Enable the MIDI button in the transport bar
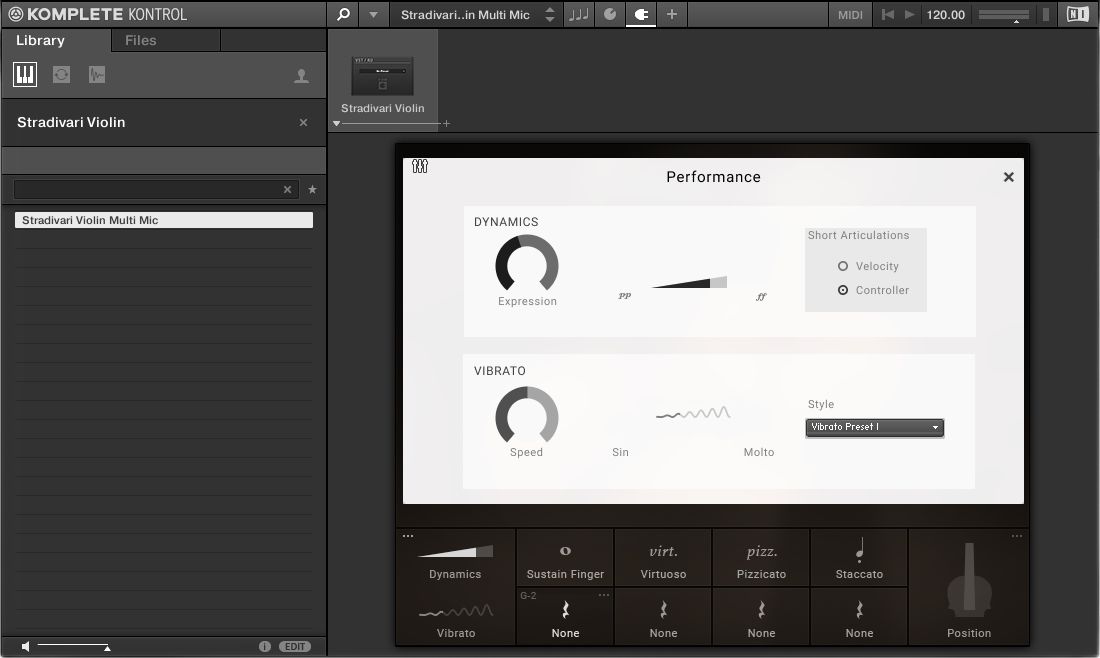The image size is (1100, 658). 850,15
